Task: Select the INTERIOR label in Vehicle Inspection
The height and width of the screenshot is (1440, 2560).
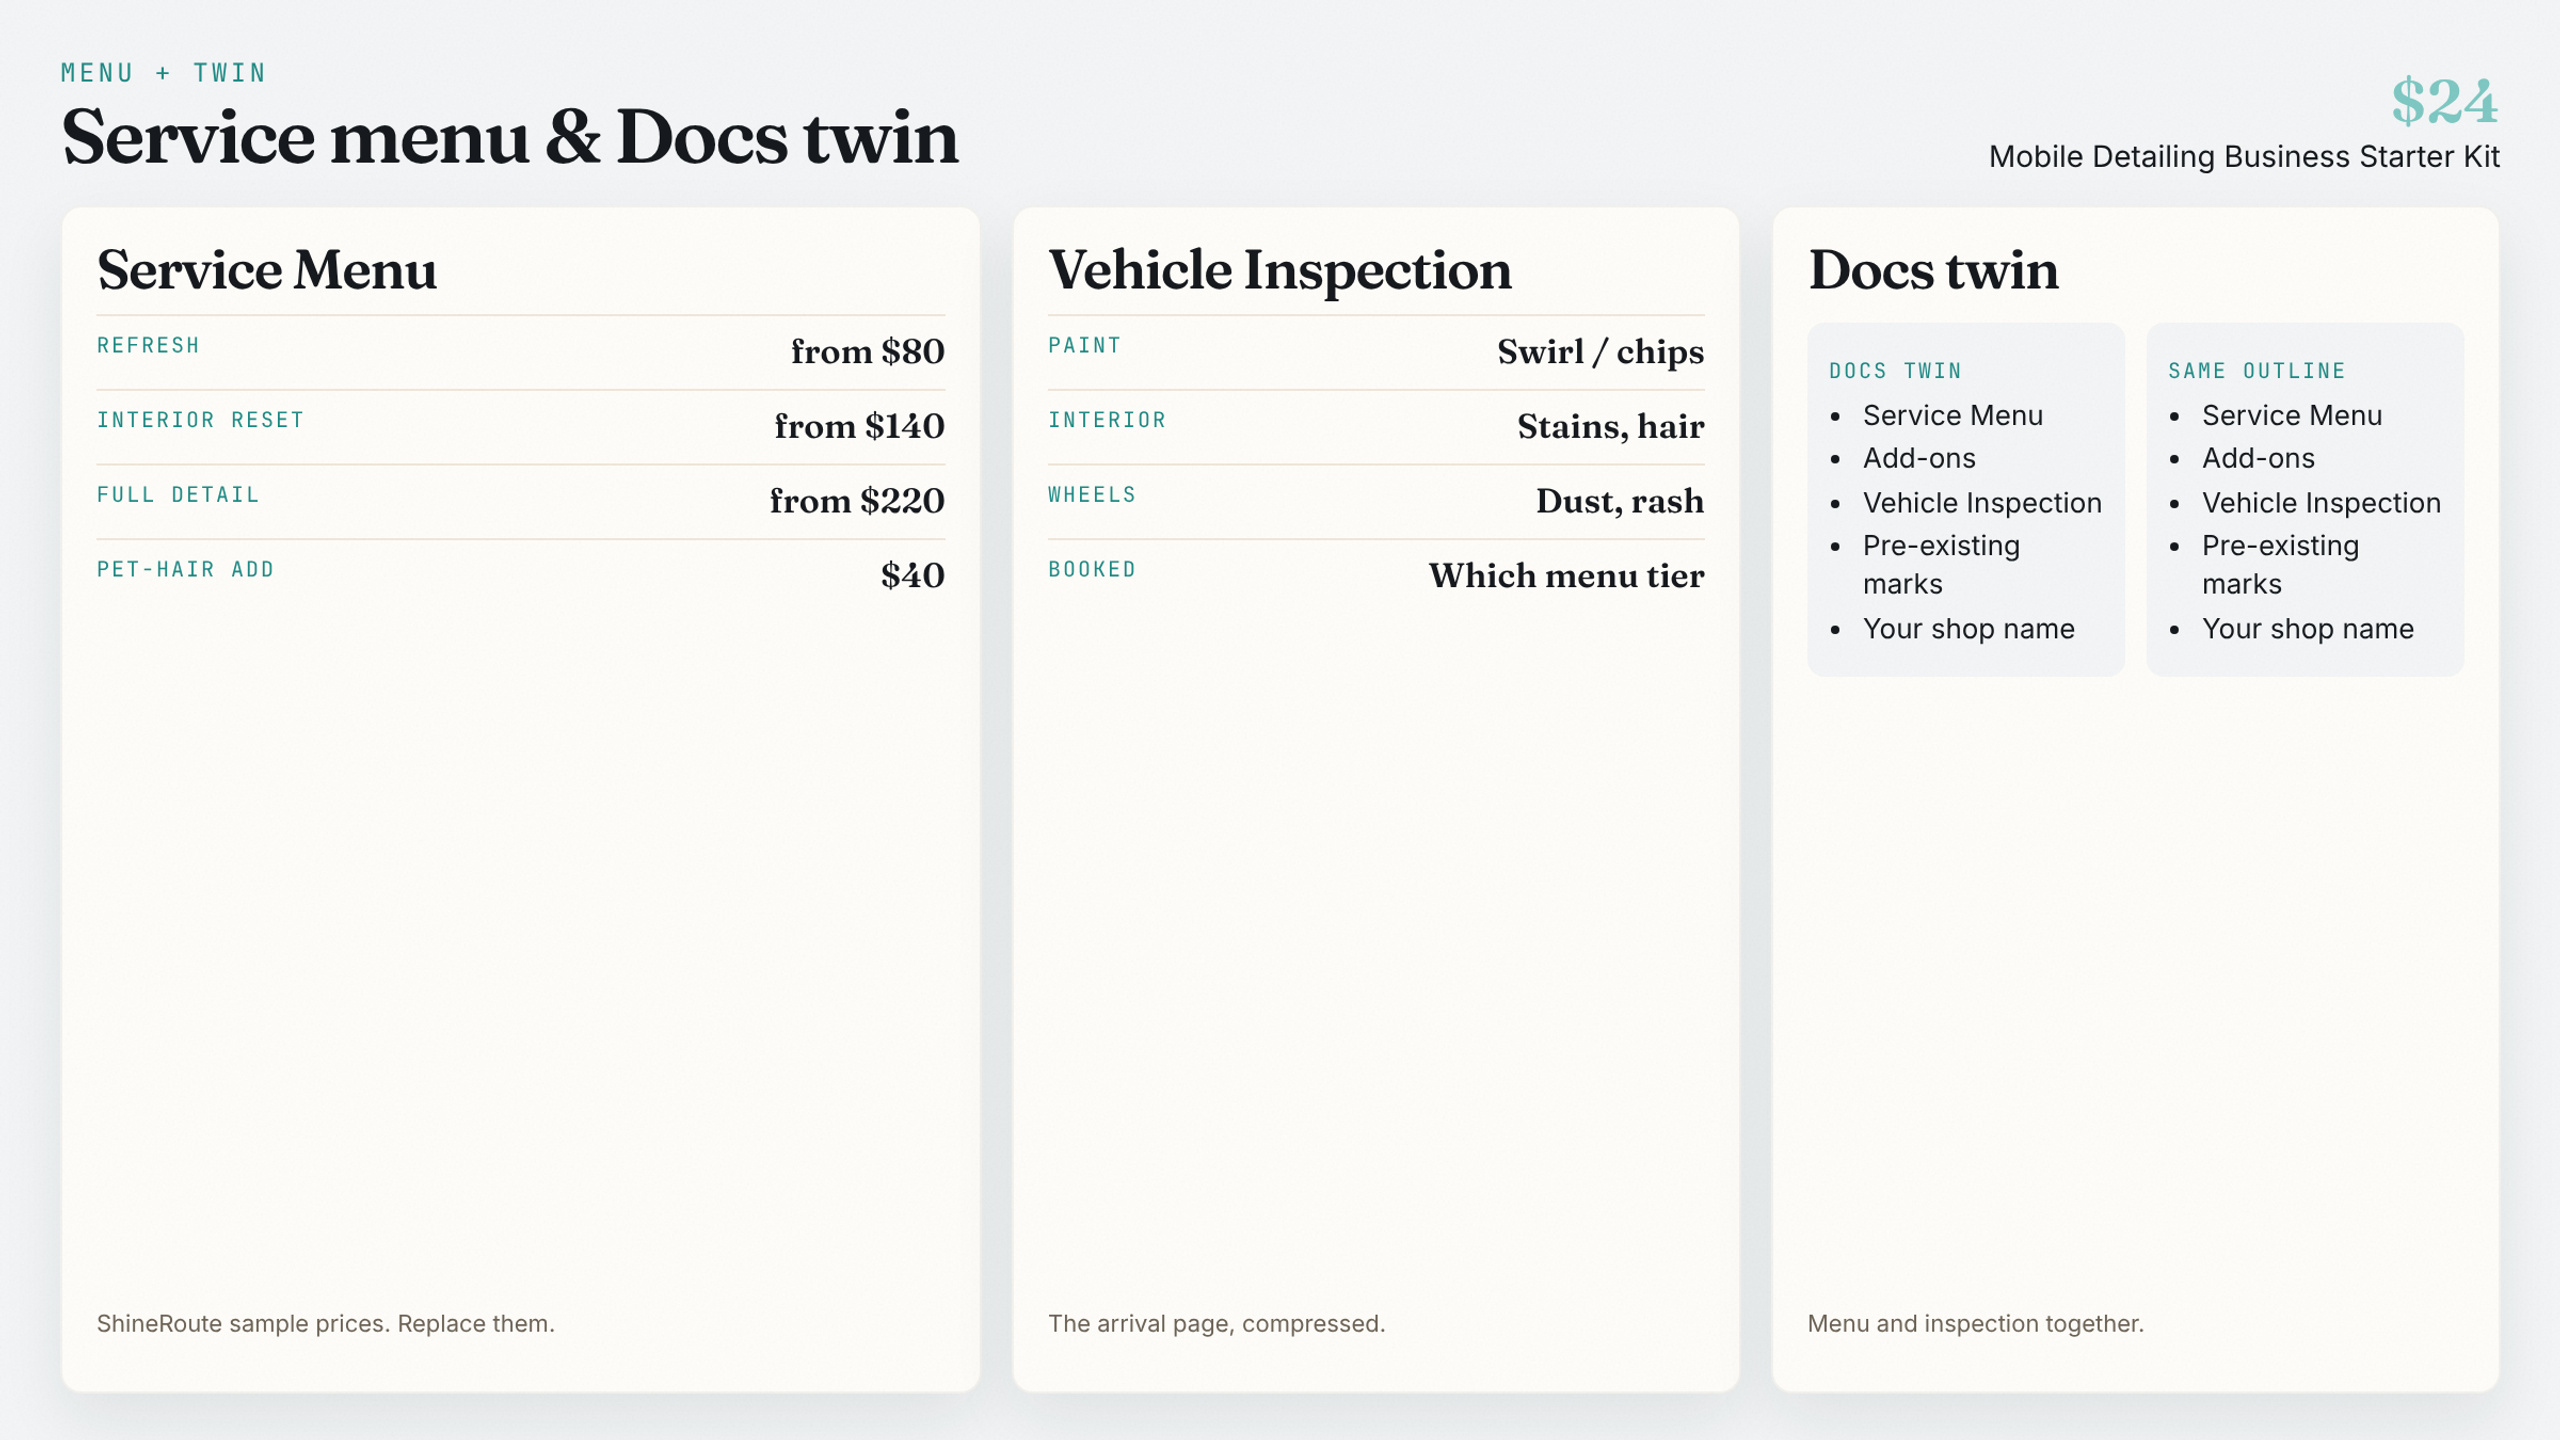Action: (1107, 420)
